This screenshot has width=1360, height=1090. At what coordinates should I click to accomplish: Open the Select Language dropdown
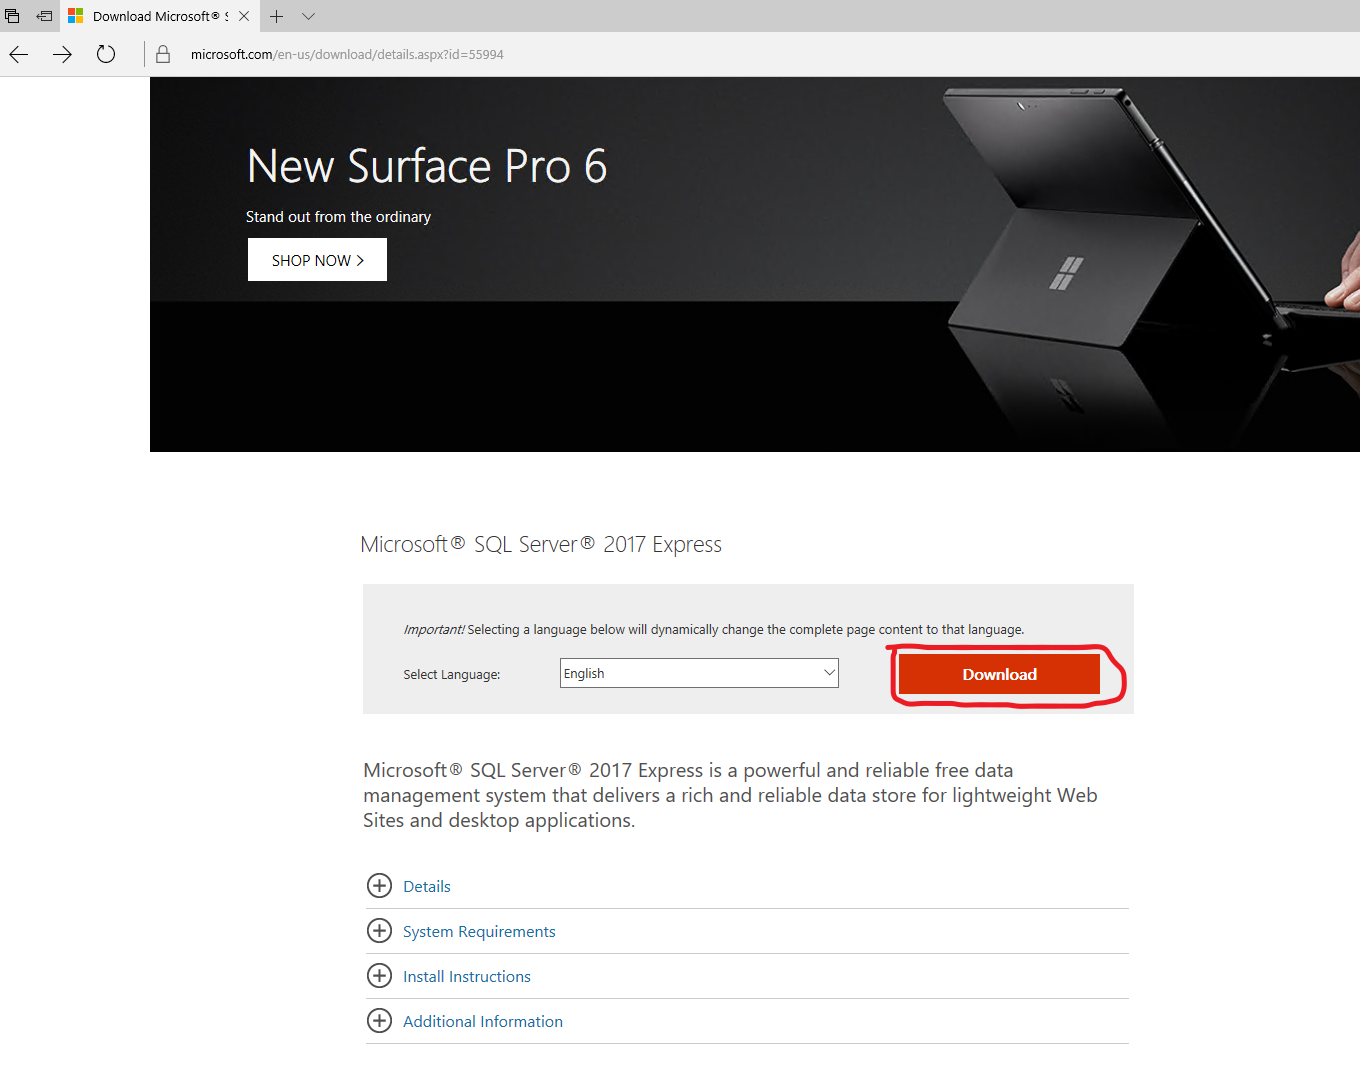(699, 673)
